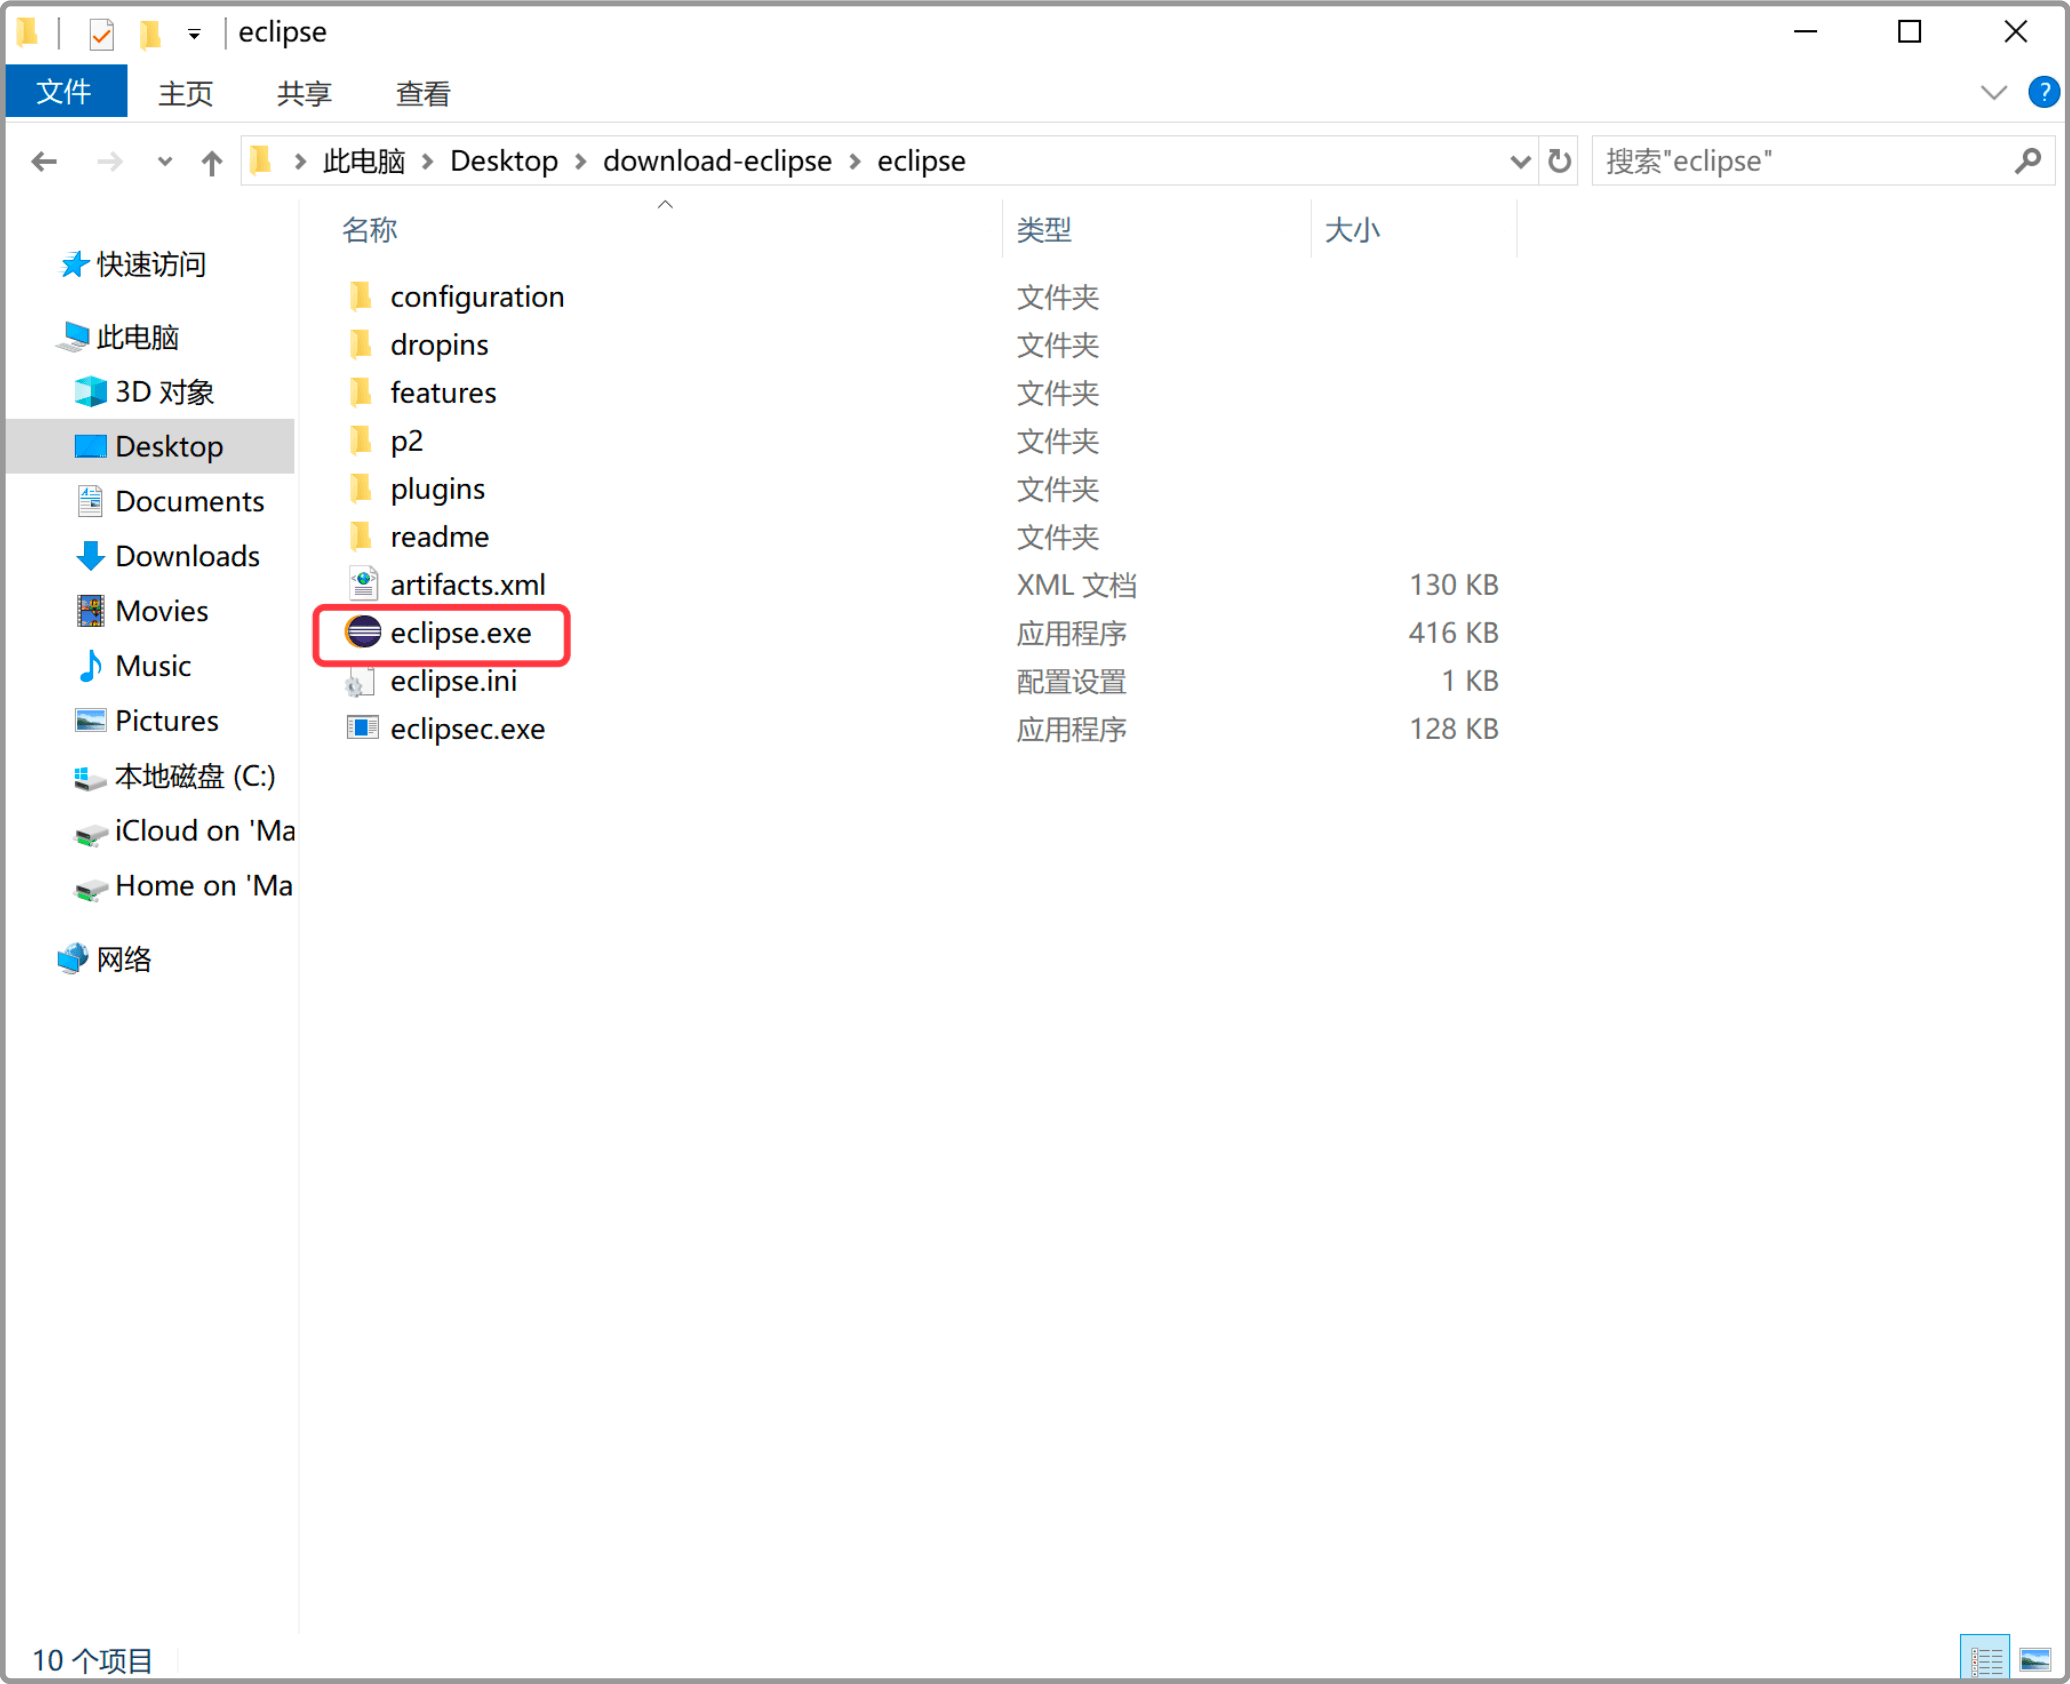The image size is (2070, 1684).
Task: Open the 查看 ribbon tab
Action: (423, 93)
